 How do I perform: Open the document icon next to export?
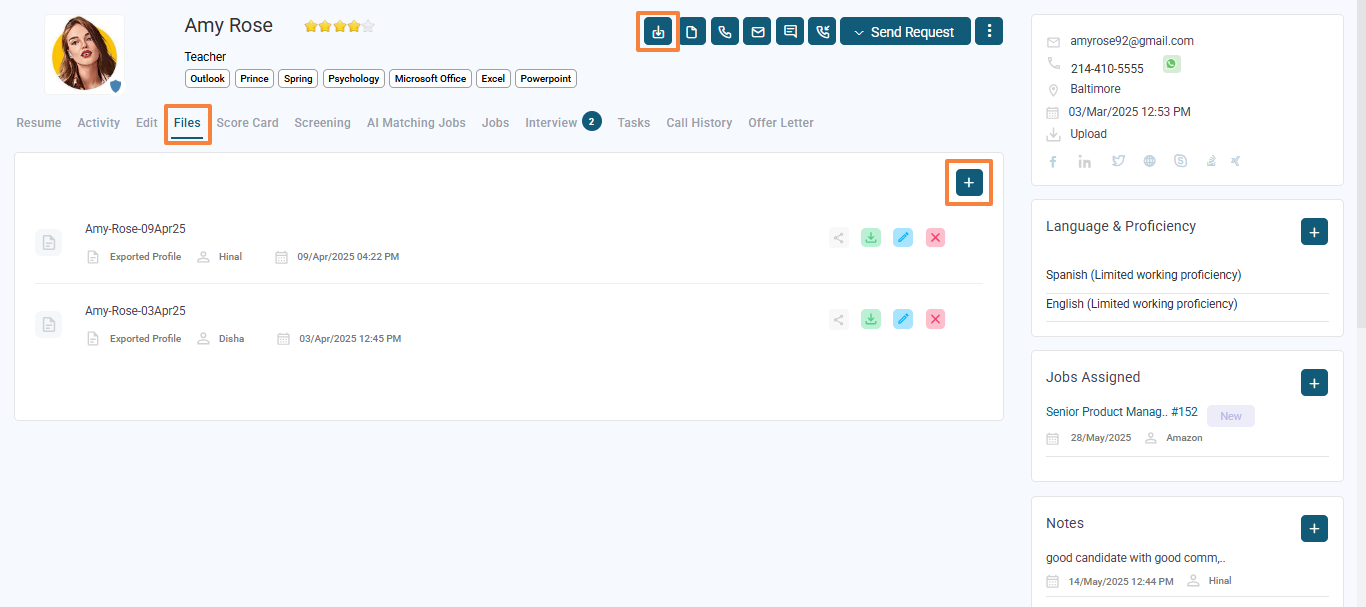693,32
